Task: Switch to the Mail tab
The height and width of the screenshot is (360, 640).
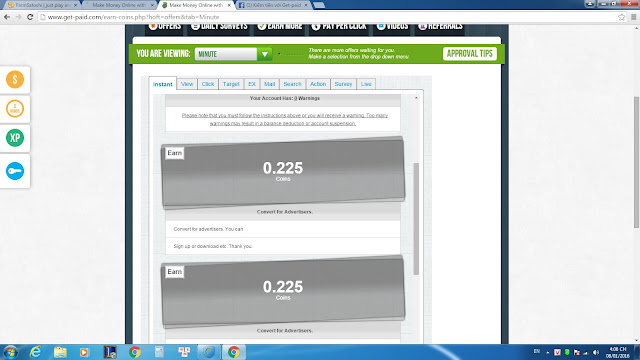Action: pyautogui.click(x=269, y=84)
